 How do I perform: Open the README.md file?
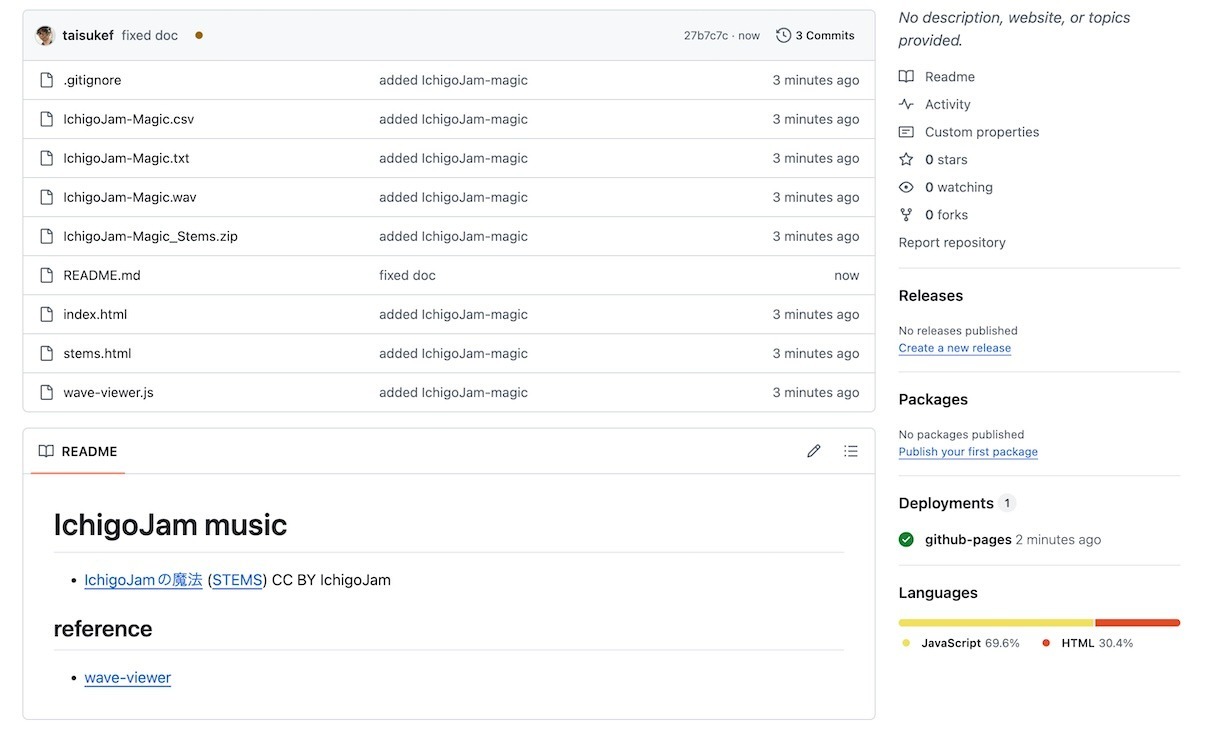[102, 275]
